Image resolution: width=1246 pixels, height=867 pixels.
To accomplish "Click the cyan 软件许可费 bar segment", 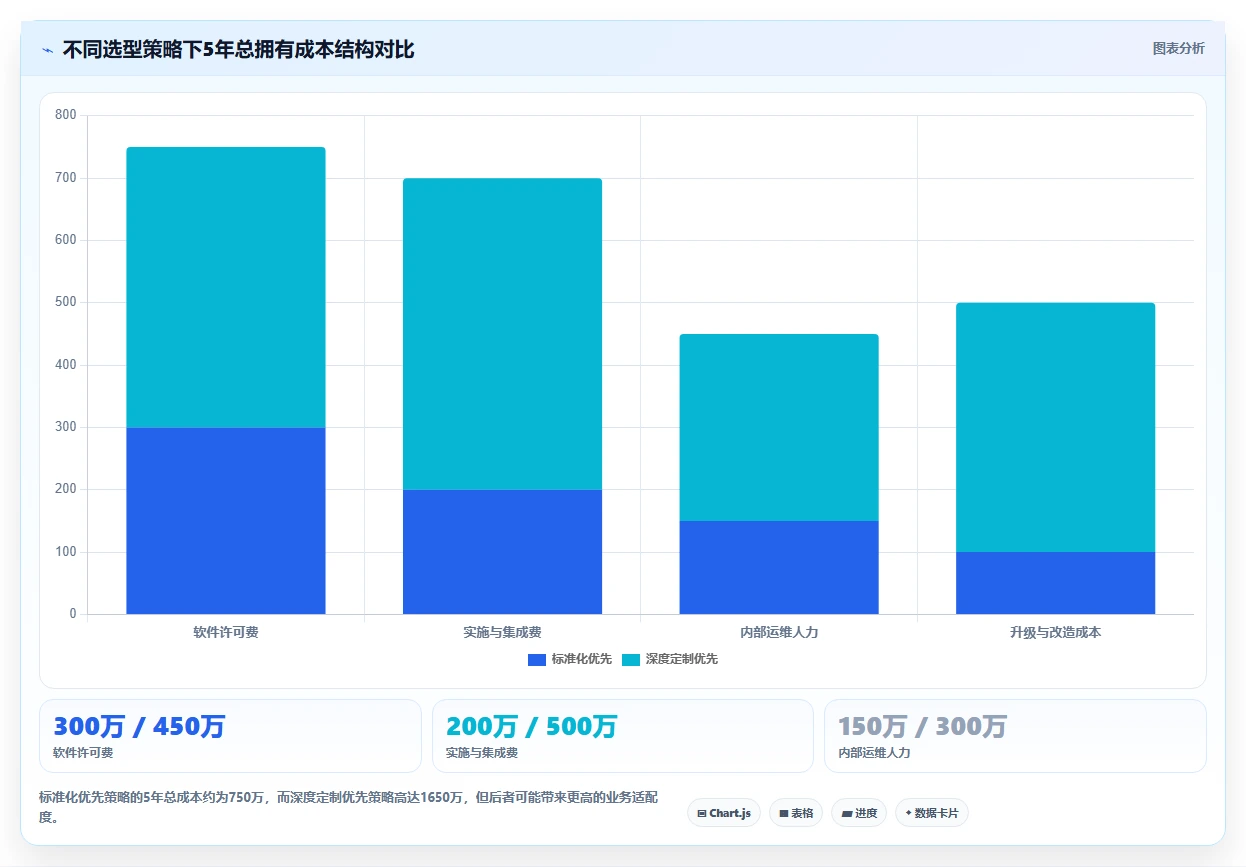I will point(226,287).
